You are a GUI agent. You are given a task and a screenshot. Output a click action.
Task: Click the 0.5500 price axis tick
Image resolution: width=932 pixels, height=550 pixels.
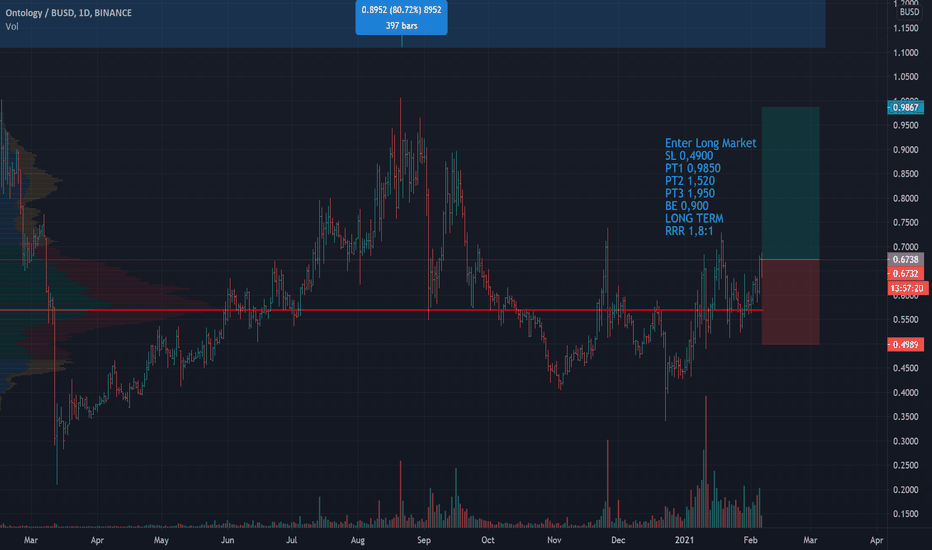(x=905, y=320)
